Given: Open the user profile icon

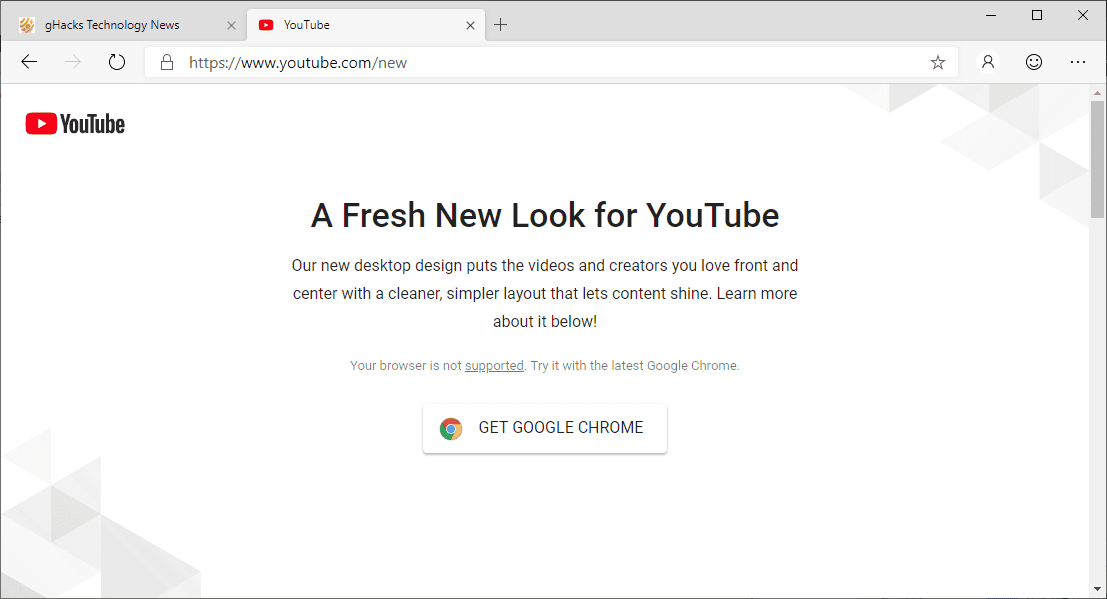Looking at the screenshot, I should [988, 62].
